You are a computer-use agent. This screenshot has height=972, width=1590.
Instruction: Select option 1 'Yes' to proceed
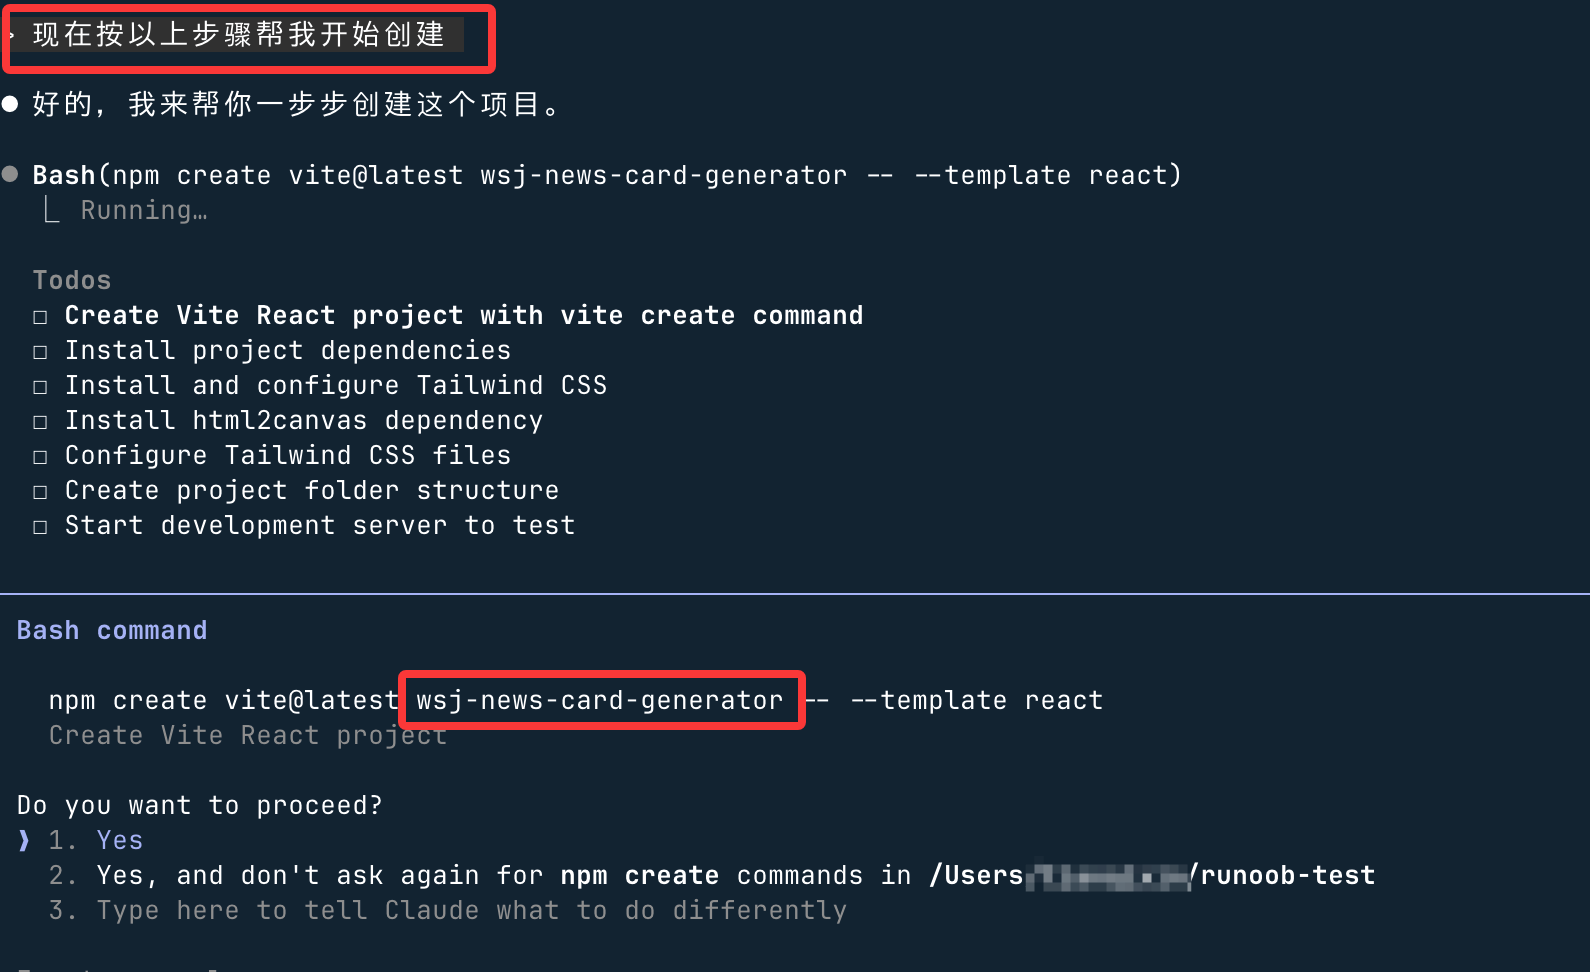click(x=119, y=840)
